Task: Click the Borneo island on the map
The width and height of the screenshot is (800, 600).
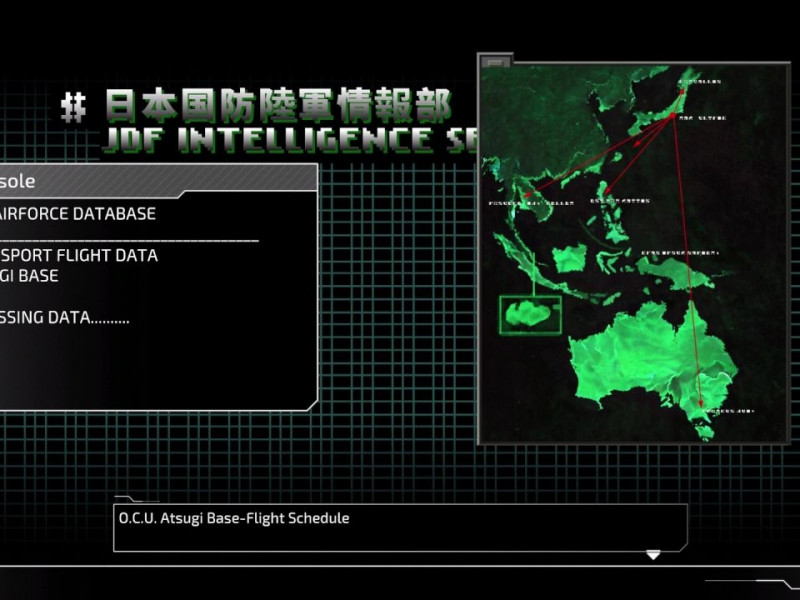Action: click(569, 259)
